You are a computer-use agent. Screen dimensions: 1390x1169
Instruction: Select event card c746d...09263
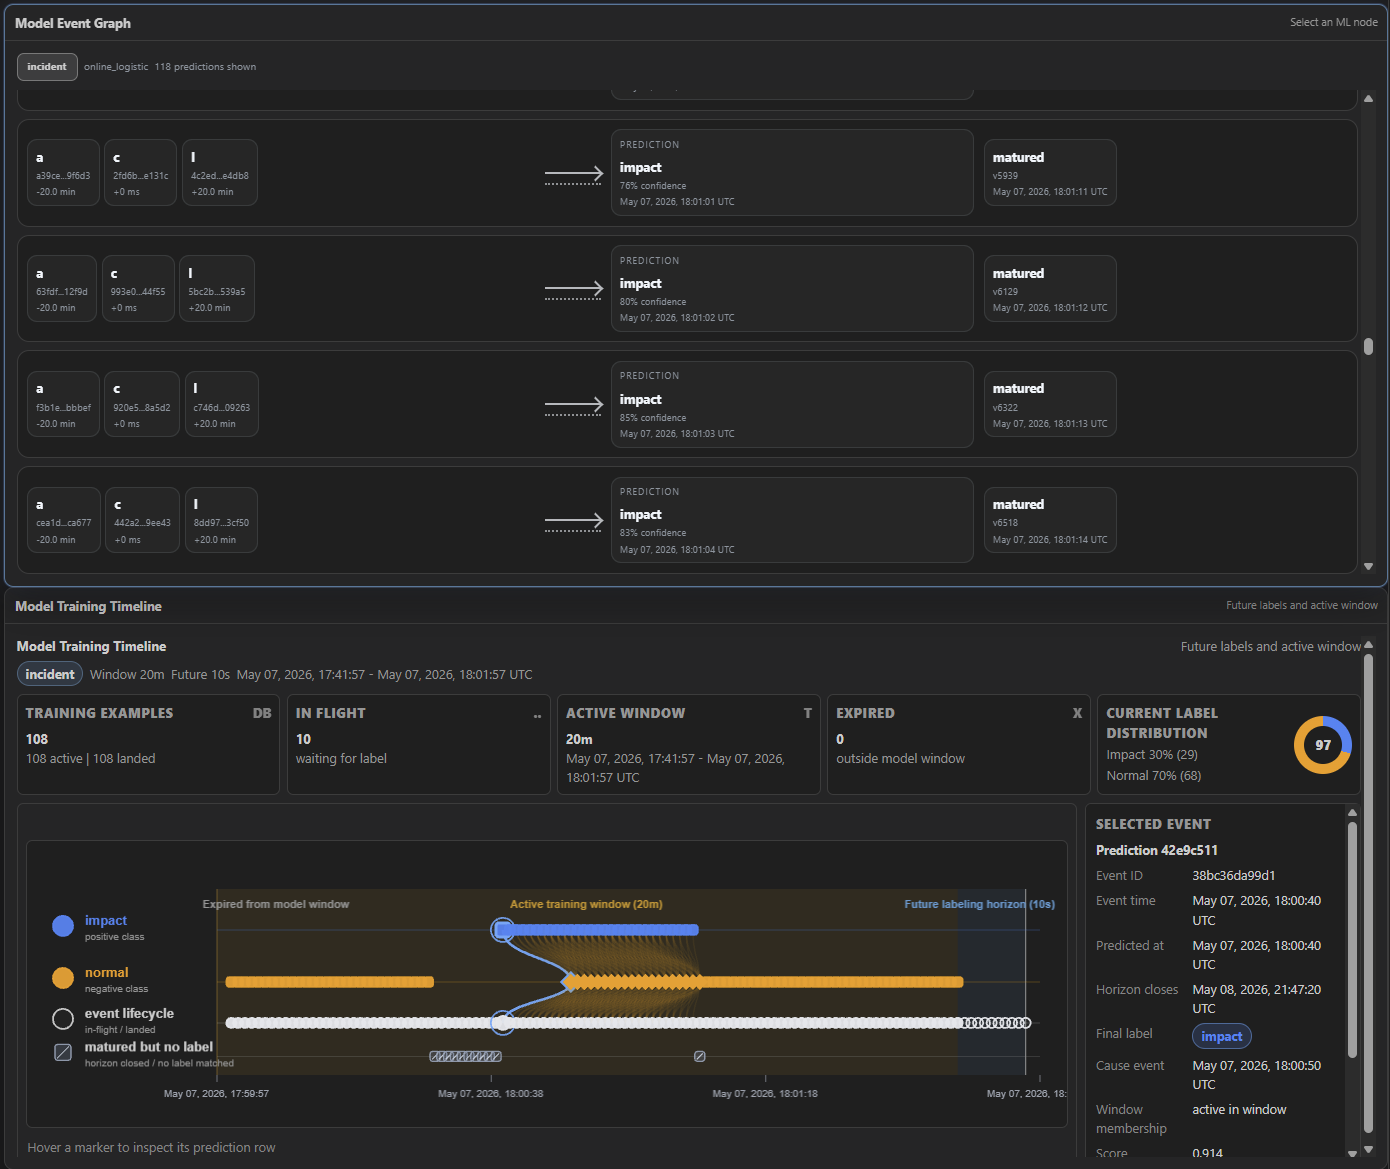click(222, 404)
